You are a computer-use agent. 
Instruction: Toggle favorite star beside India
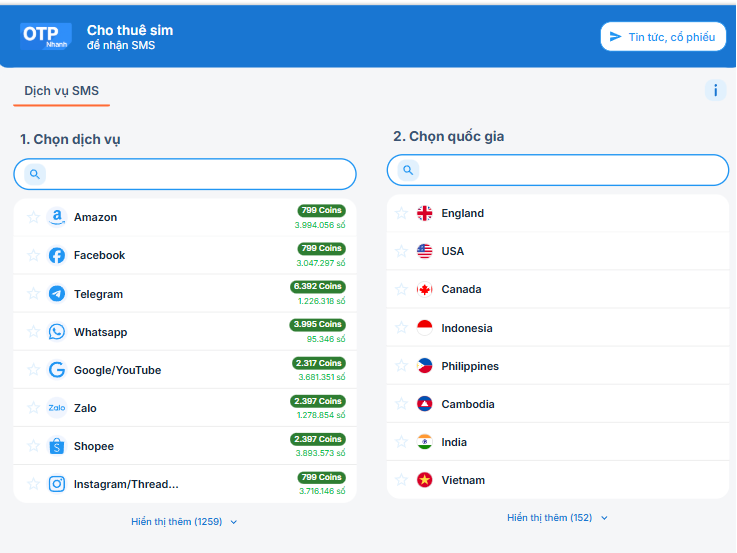(x=401, y=442)
